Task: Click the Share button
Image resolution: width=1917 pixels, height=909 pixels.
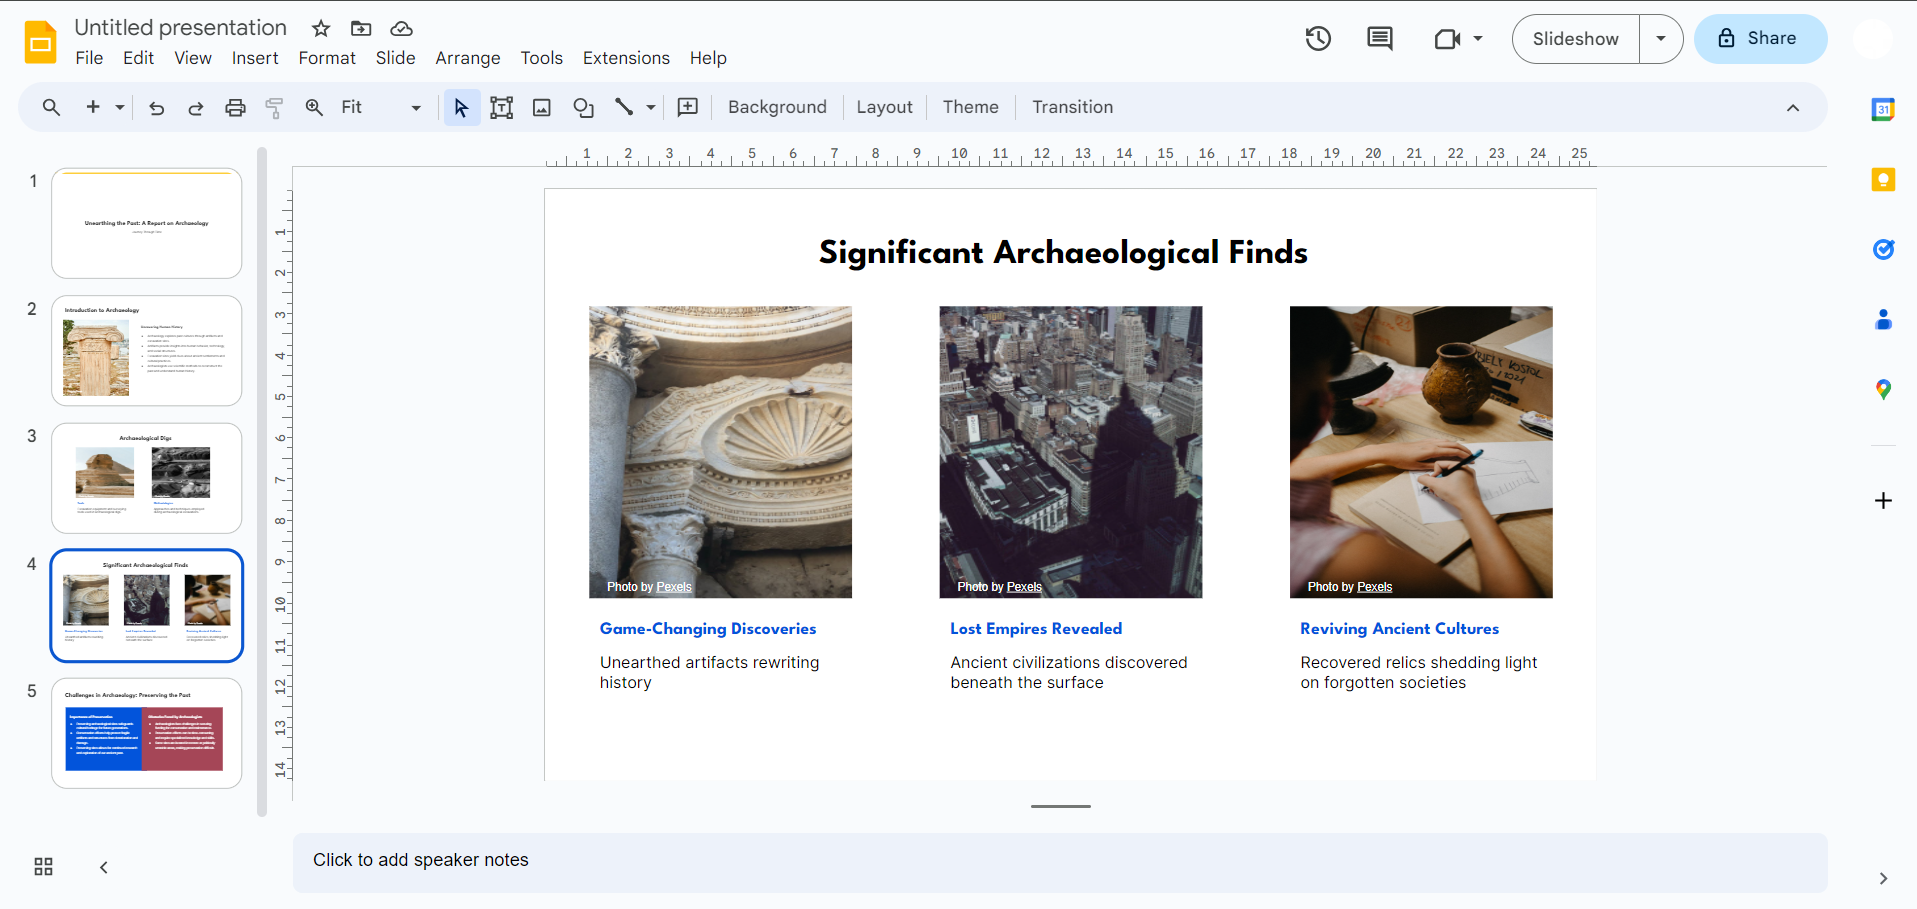Action: tap(1760, 39)
